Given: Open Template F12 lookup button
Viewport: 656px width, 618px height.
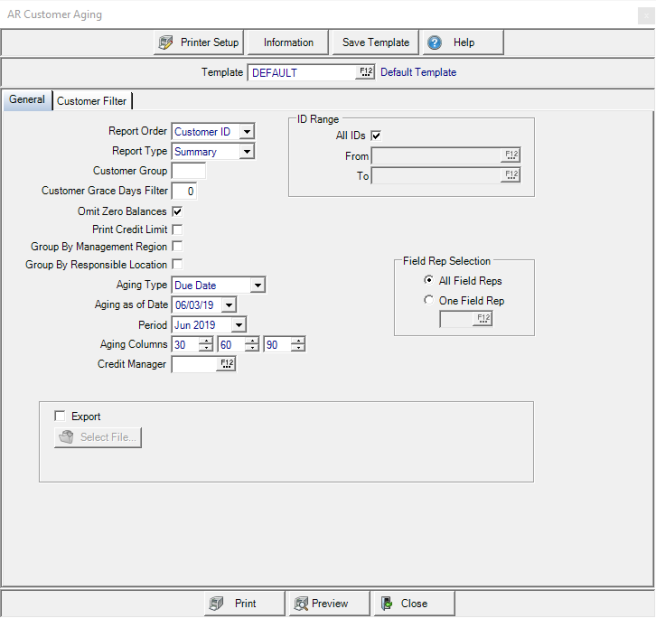Looking at the screenshot, I should click(365, 73).
